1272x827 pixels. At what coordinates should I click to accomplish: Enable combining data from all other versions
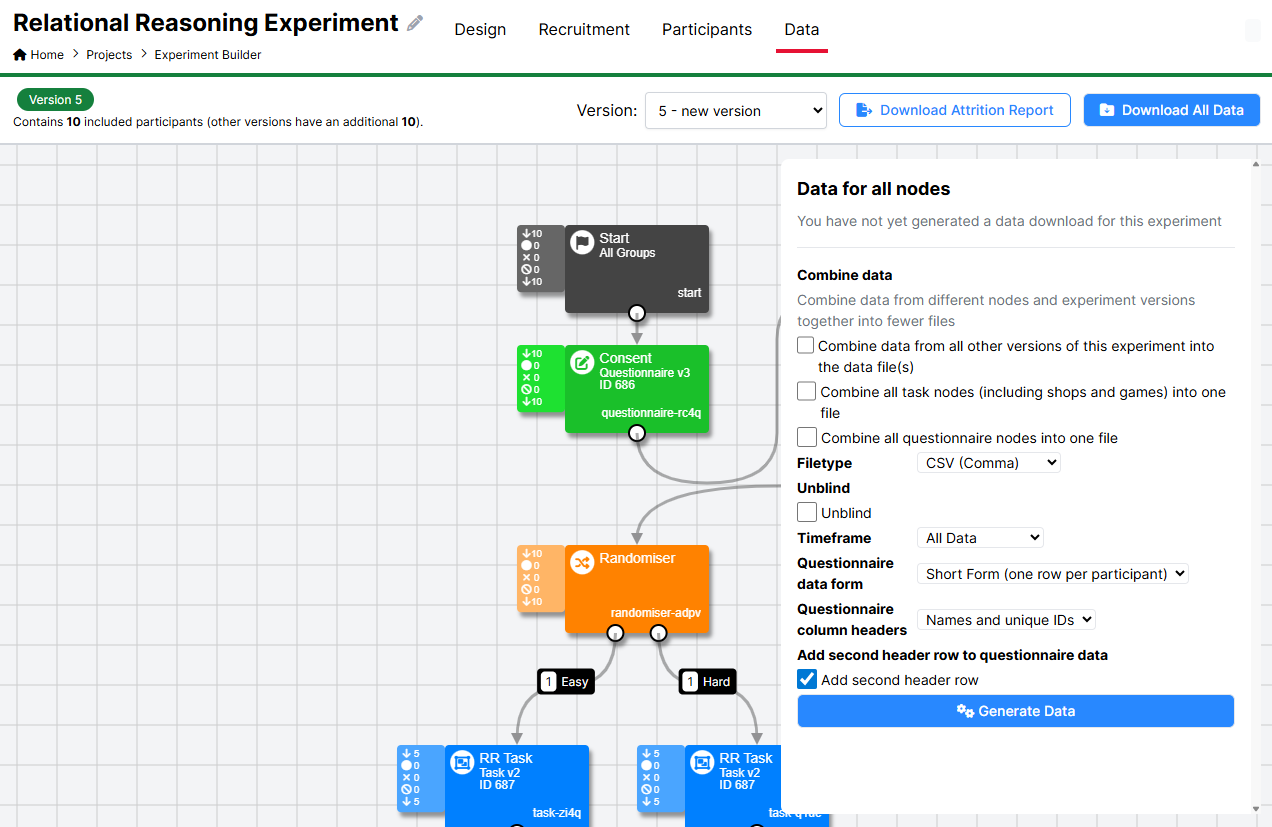click(806, 345)
